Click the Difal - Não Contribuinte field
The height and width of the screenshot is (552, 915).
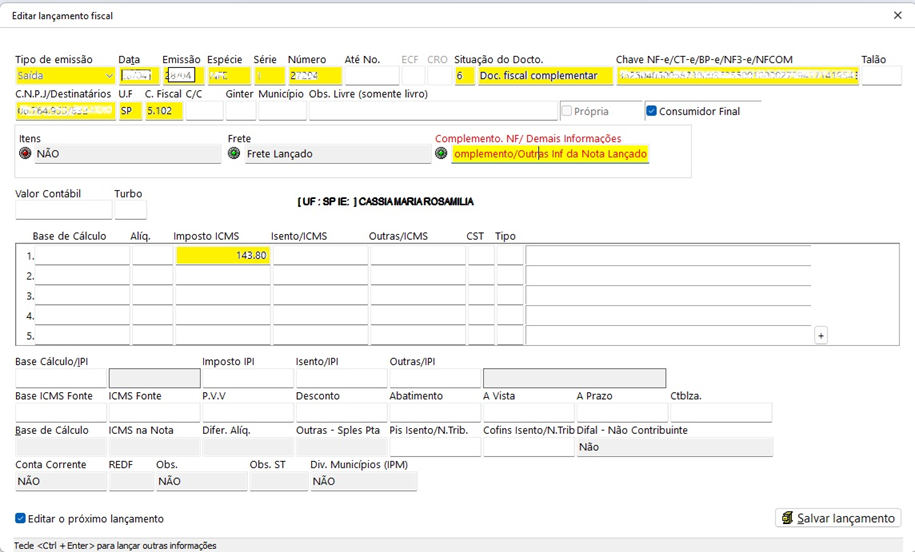pyautogui.click(x=675, y=447)
